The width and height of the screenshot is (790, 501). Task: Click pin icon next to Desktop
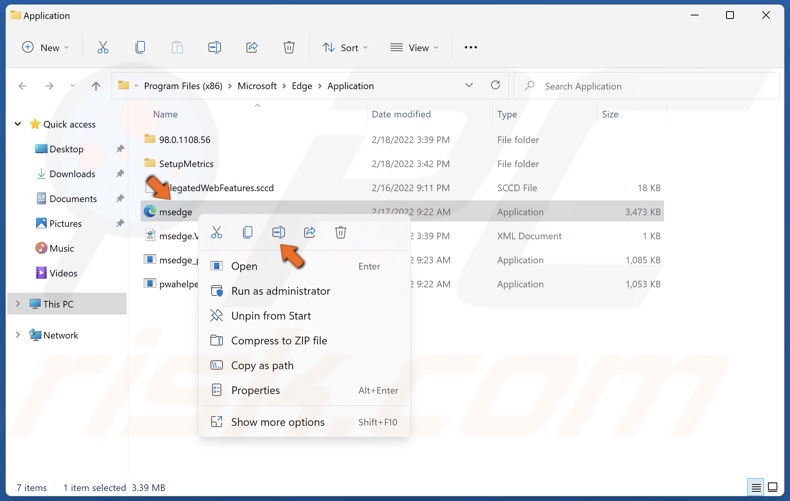pyautogui.click(x=120, y=149)
